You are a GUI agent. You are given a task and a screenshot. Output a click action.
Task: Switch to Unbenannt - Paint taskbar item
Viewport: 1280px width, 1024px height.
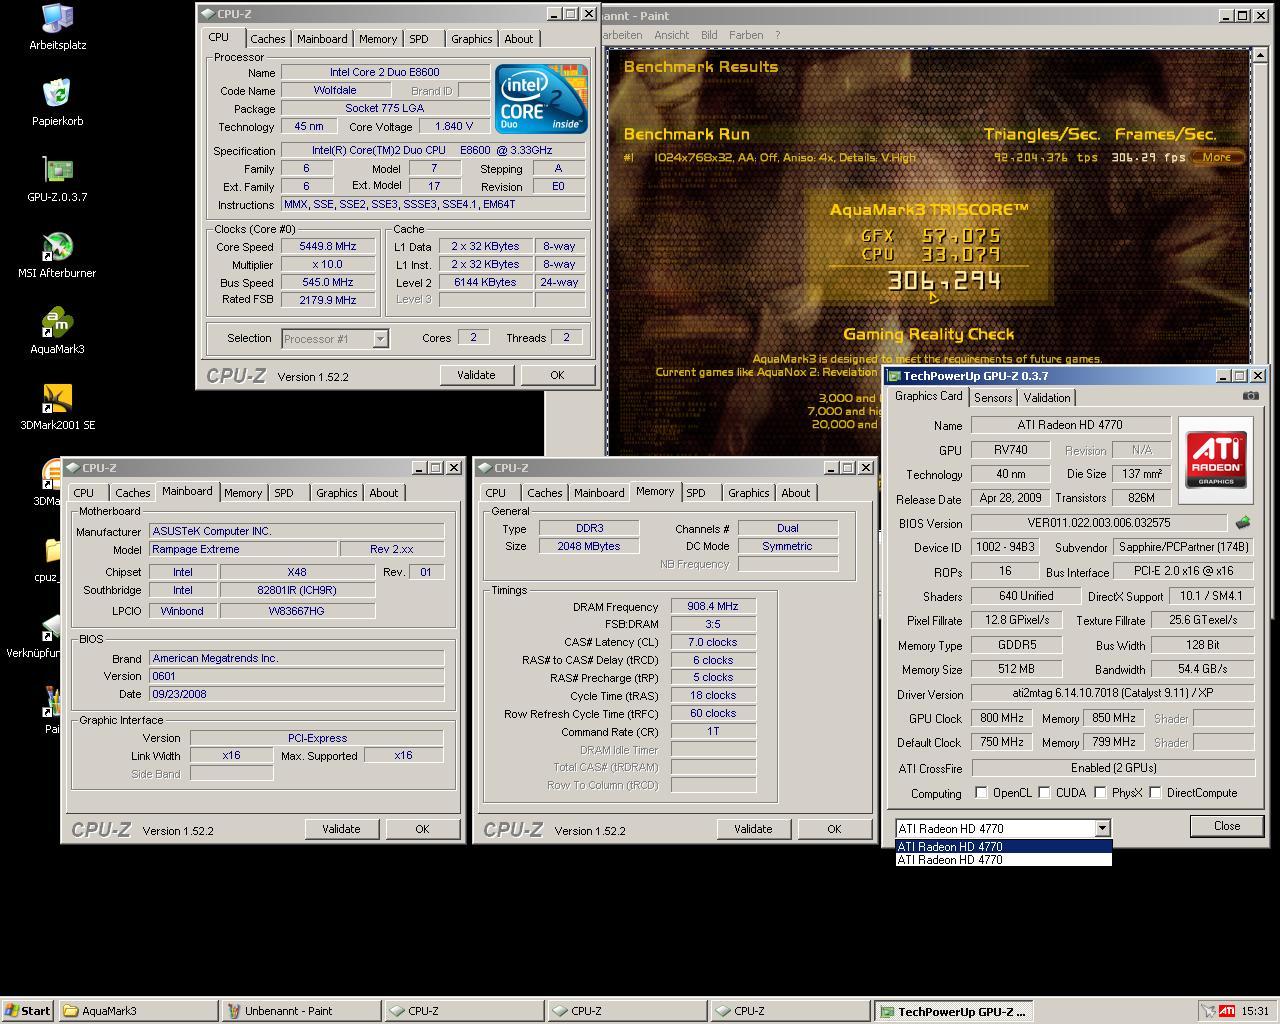[301, 1011]
